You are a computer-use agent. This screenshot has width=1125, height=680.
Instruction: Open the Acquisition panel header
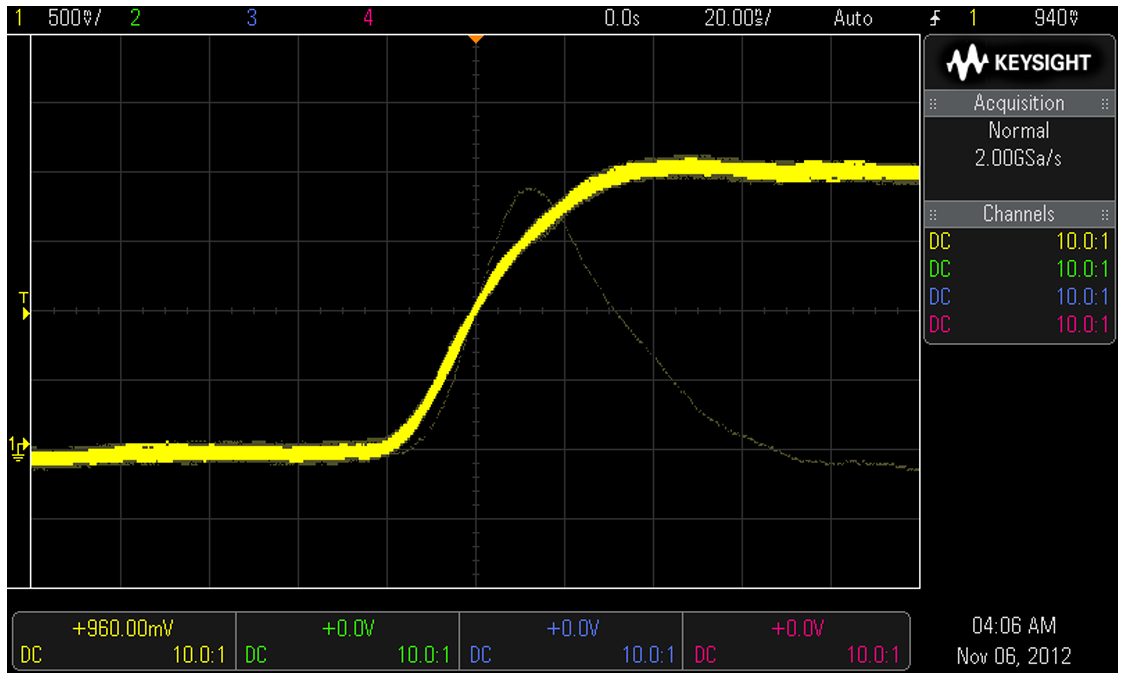point(1019,103)
